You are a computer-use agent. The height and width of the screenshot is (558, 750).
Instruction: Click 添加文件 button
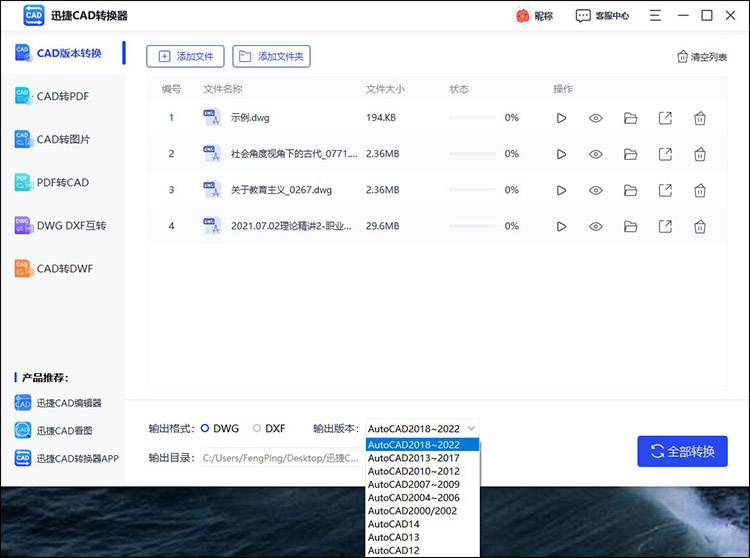pyautogui.click(x=185, y=56)
